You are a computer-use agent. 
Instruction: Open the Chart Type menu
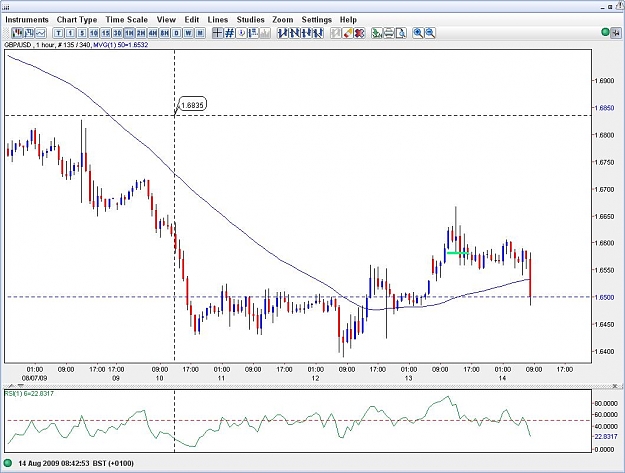click(x=77, y=20)
